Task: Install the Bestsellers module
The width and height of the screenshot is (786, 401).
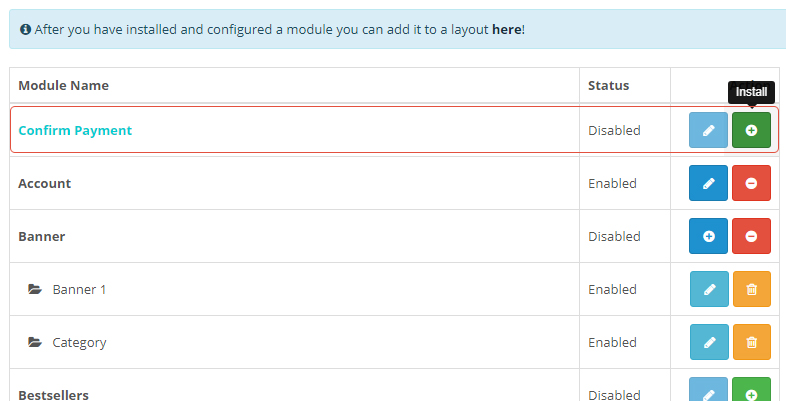Action: coord(751,392)
